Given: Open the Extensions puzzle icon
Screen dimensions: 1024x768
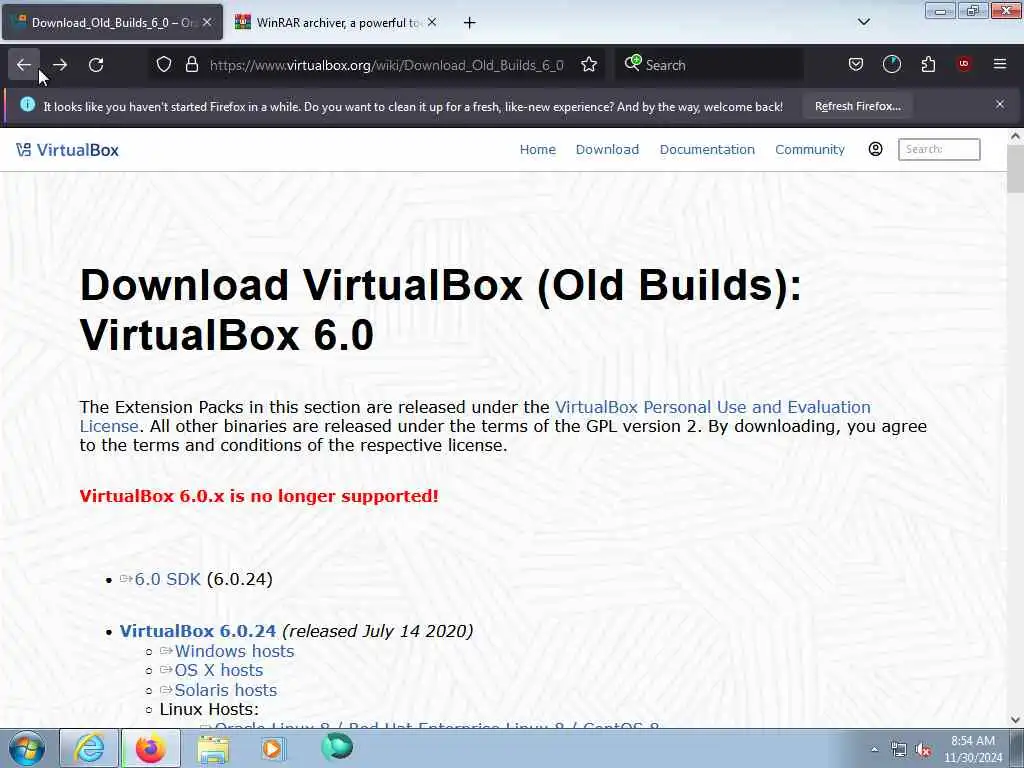Looking at the screenshot, I should (x=928, y=65).
